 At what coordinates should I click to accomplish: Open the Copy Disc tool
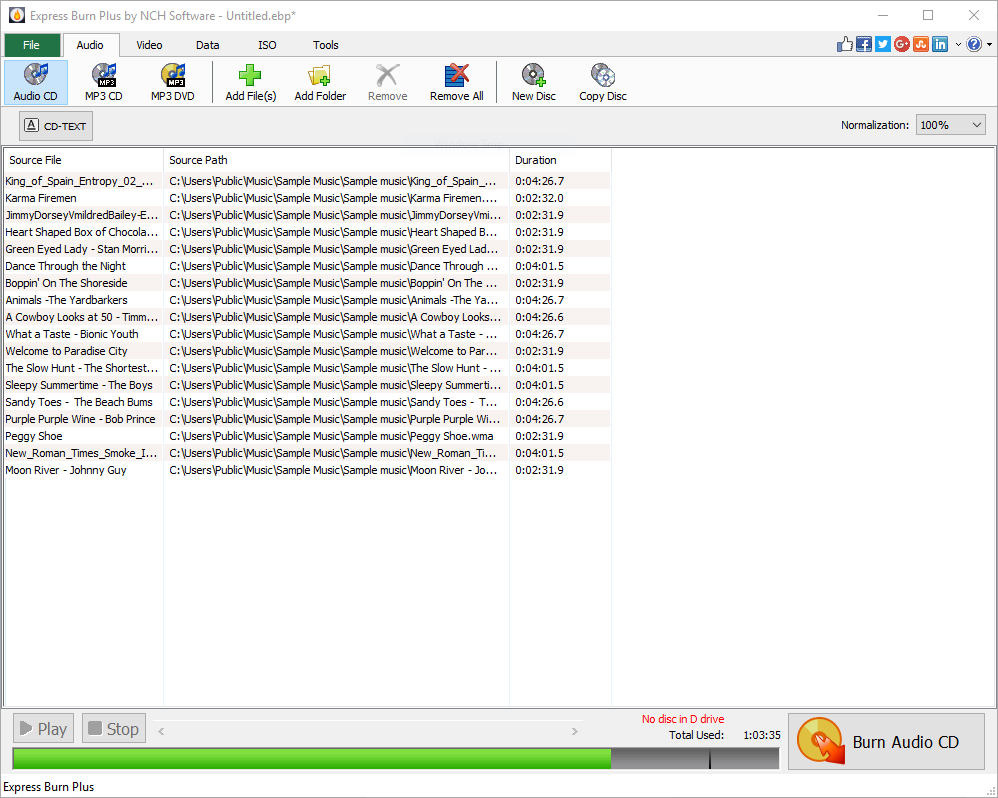pyautogui.click(x=602, y=81)
